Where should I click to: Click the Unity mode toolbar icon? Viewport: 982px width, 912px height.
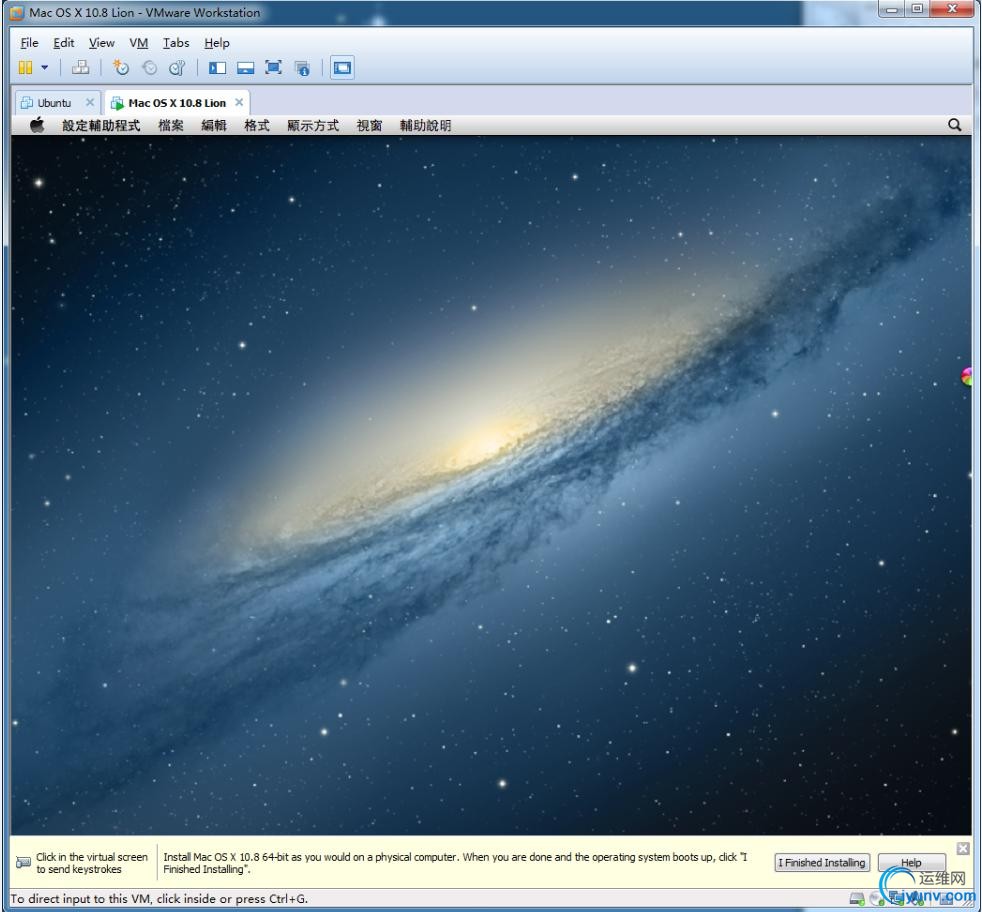click(x=302, y=68)
